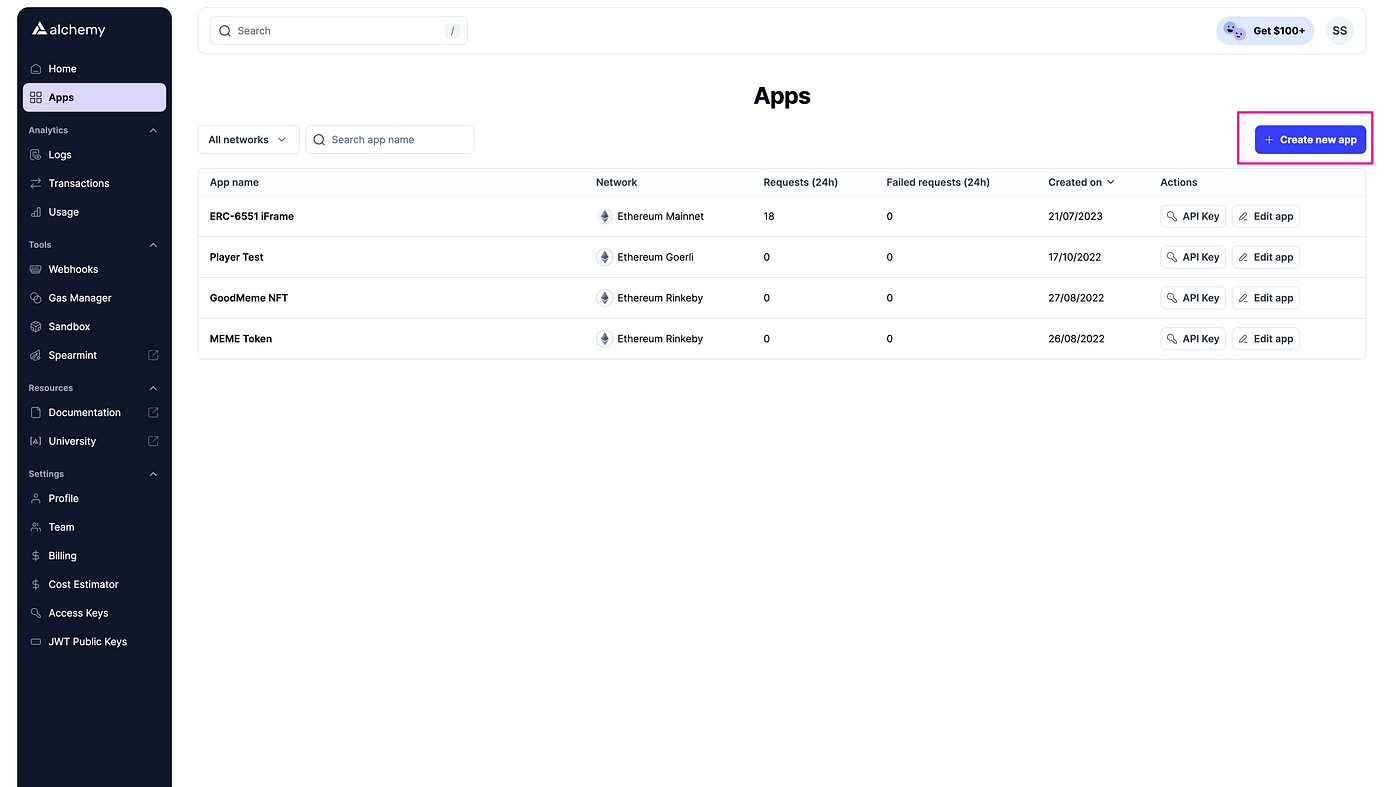1400x787 pixels.
Task: Click the Documentation page icon
Action: (36, 413)
